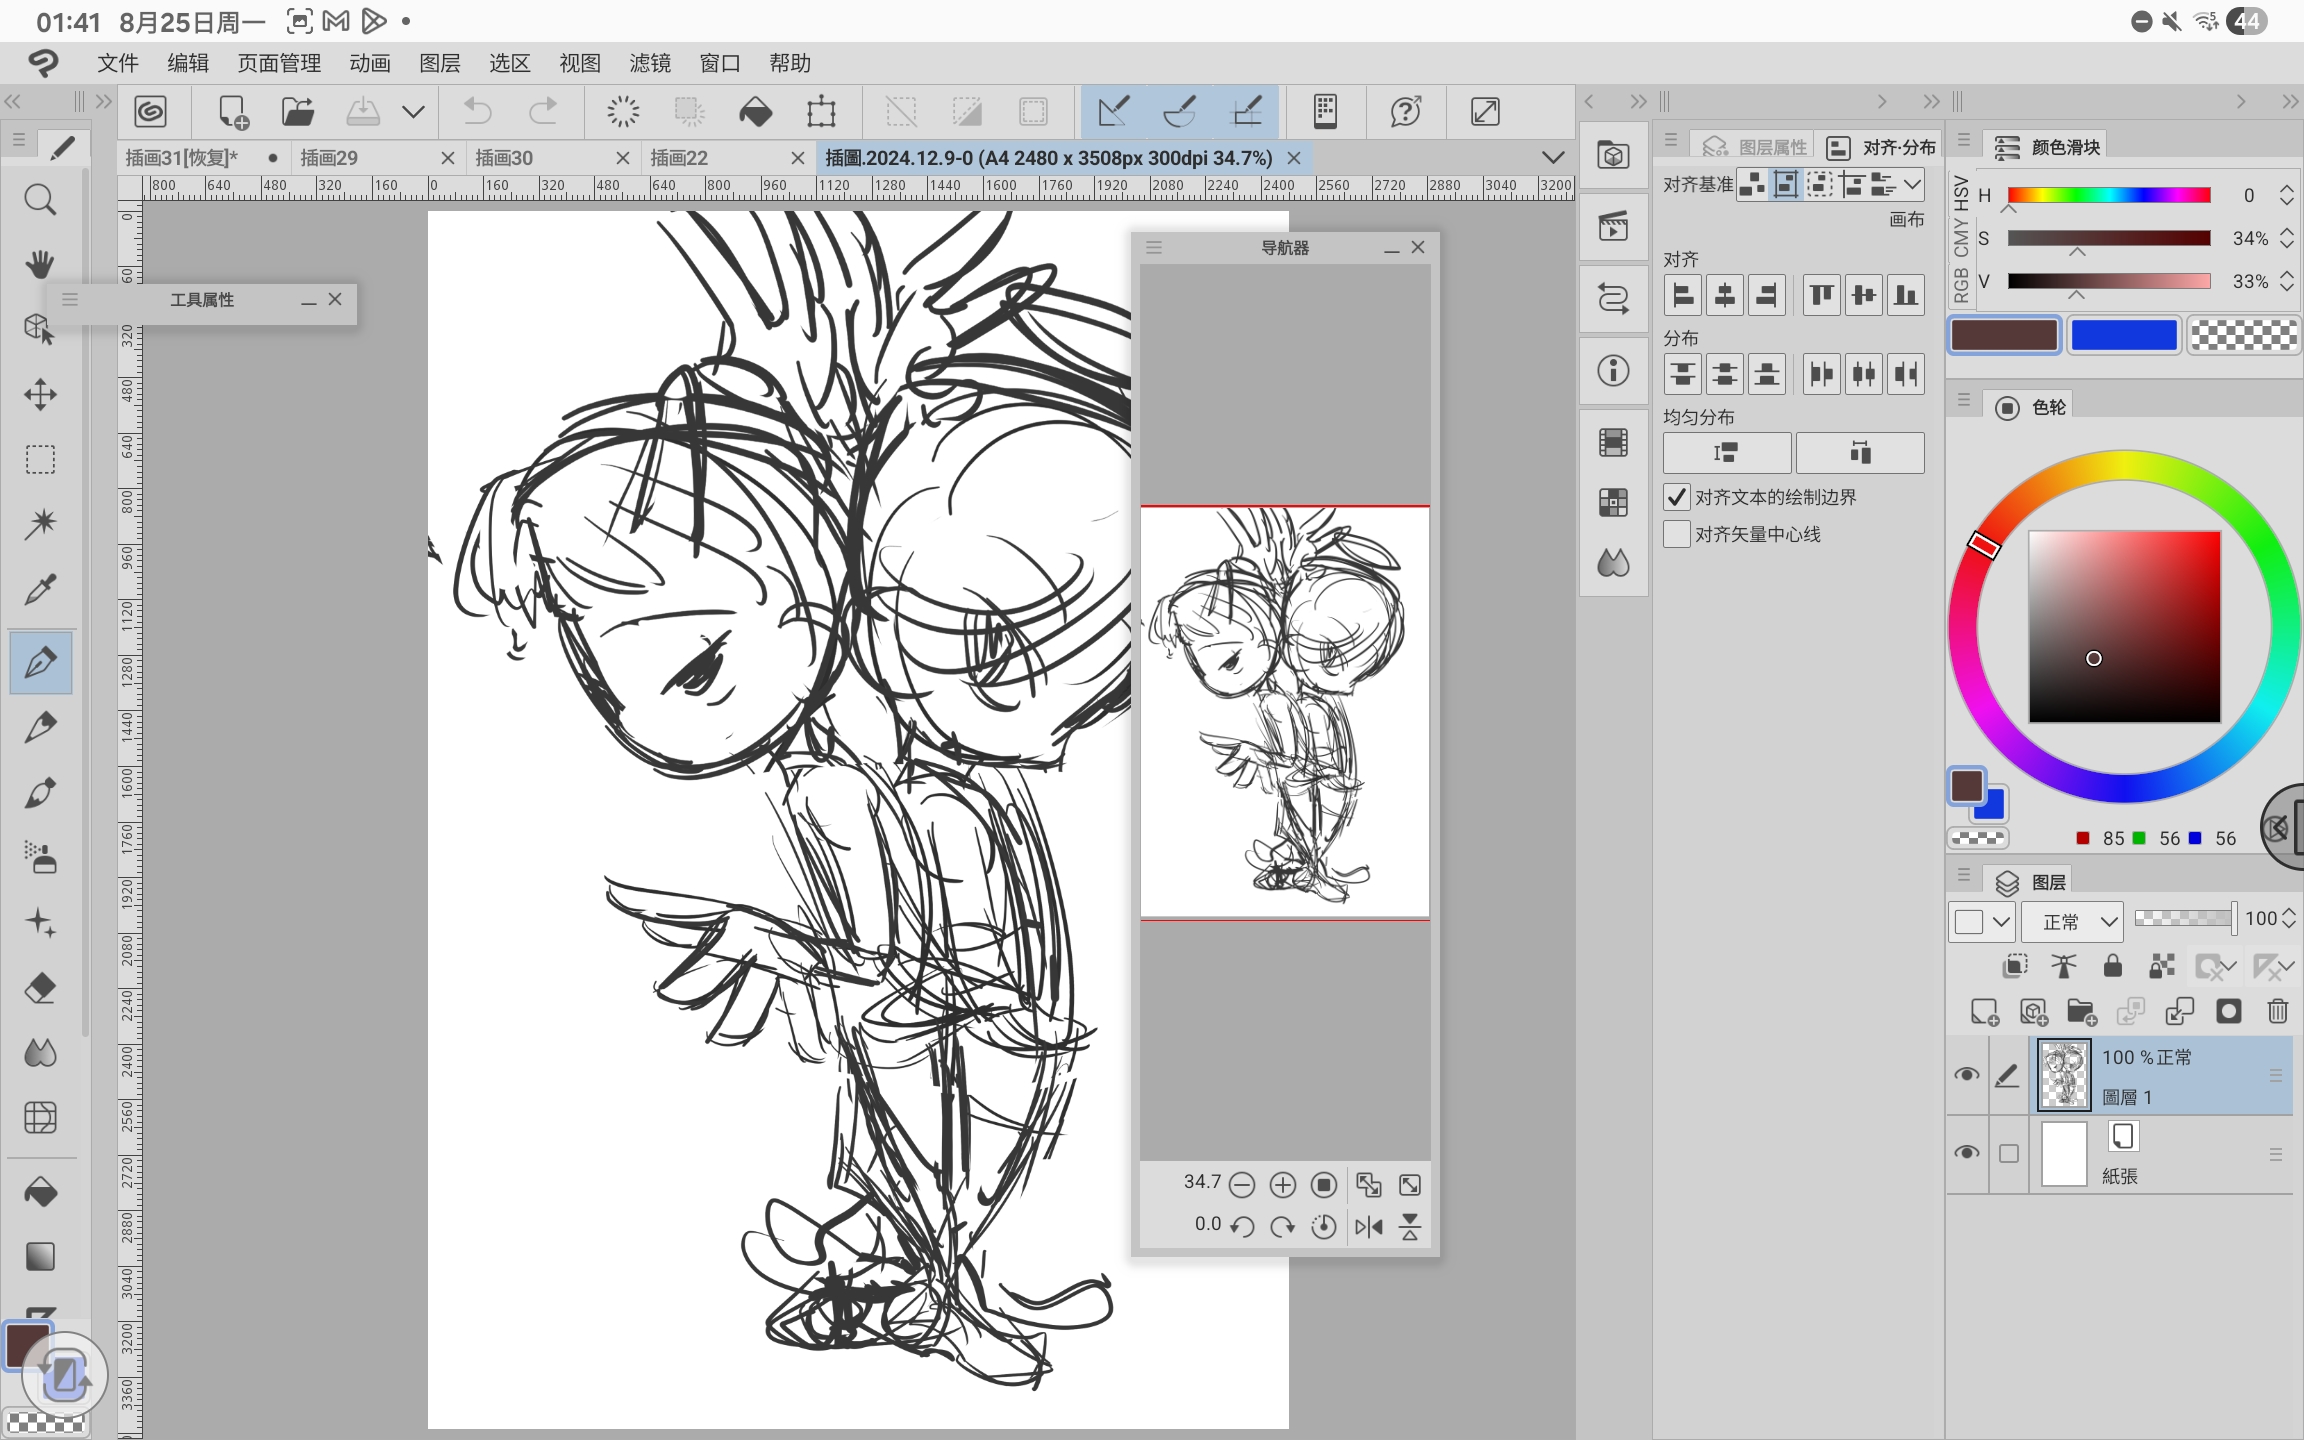Enable 对齐矢量中心线 checkbox
The height and width of the screenshot is (1440, 2304).
click(x=1677, y=534)
